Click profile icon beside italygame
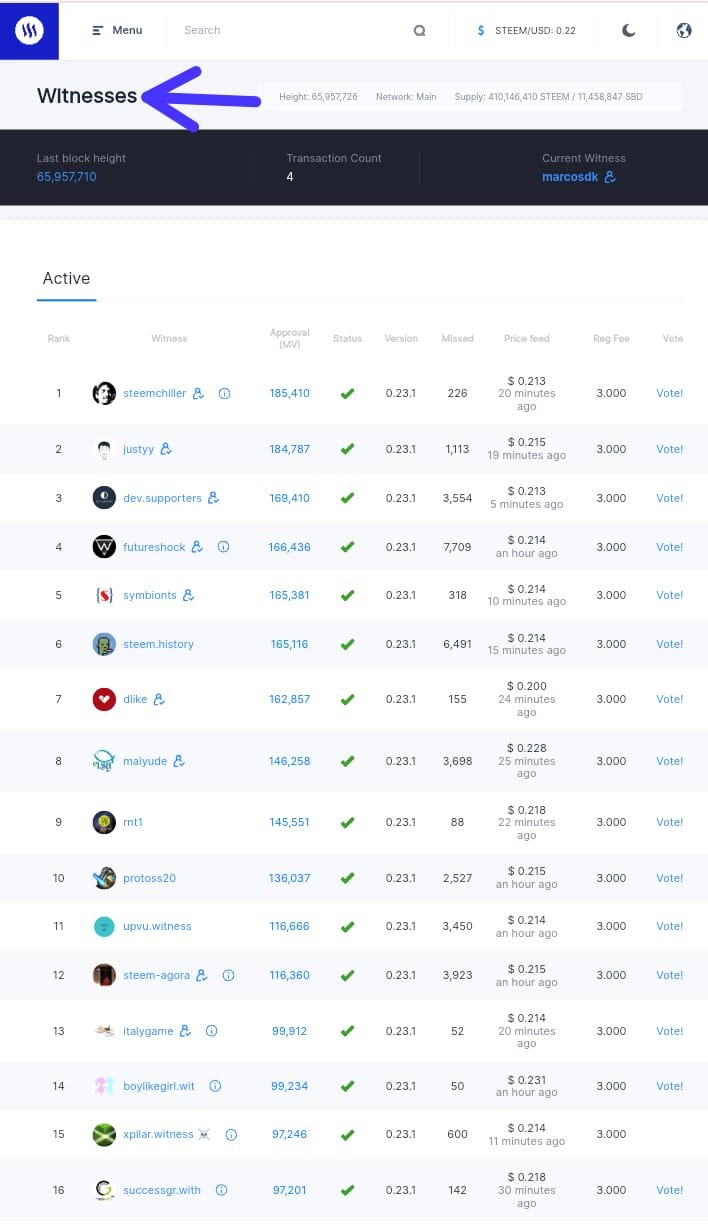The height and width of the screenshot is (1230, 708). (185, 1031)
